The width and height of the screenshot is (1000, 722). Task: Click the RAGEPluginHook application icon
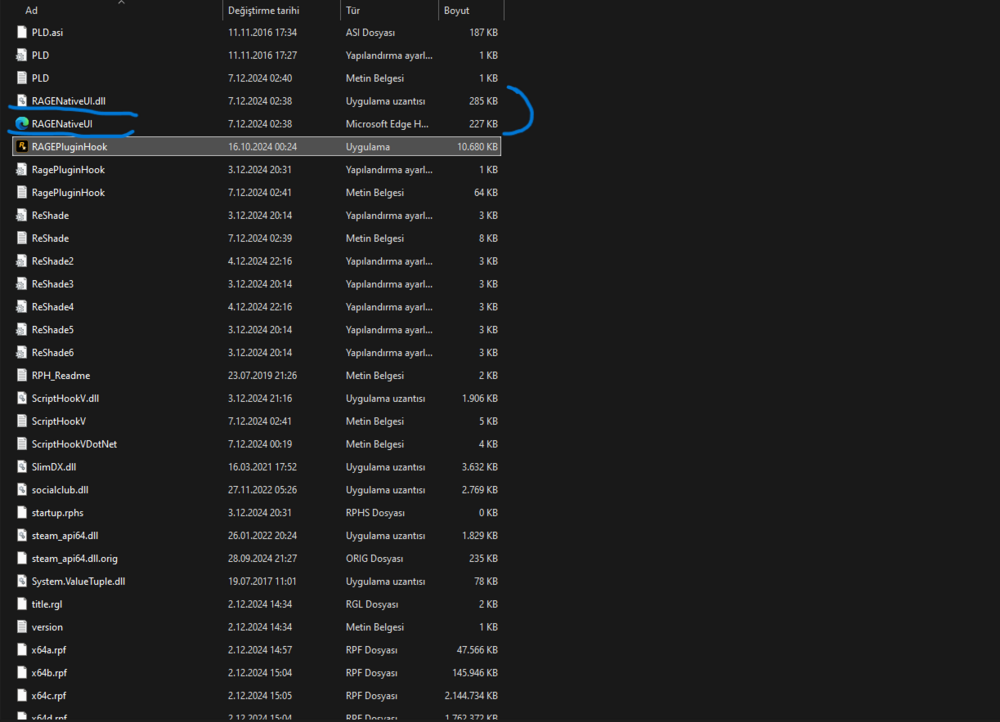(22, 147)
